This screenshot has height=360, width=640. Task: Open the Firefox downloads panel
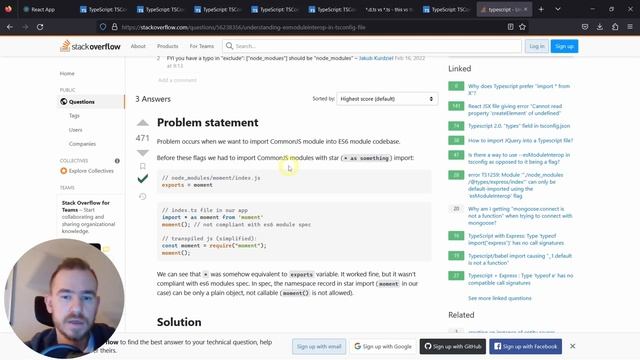[x=600, y=27]
